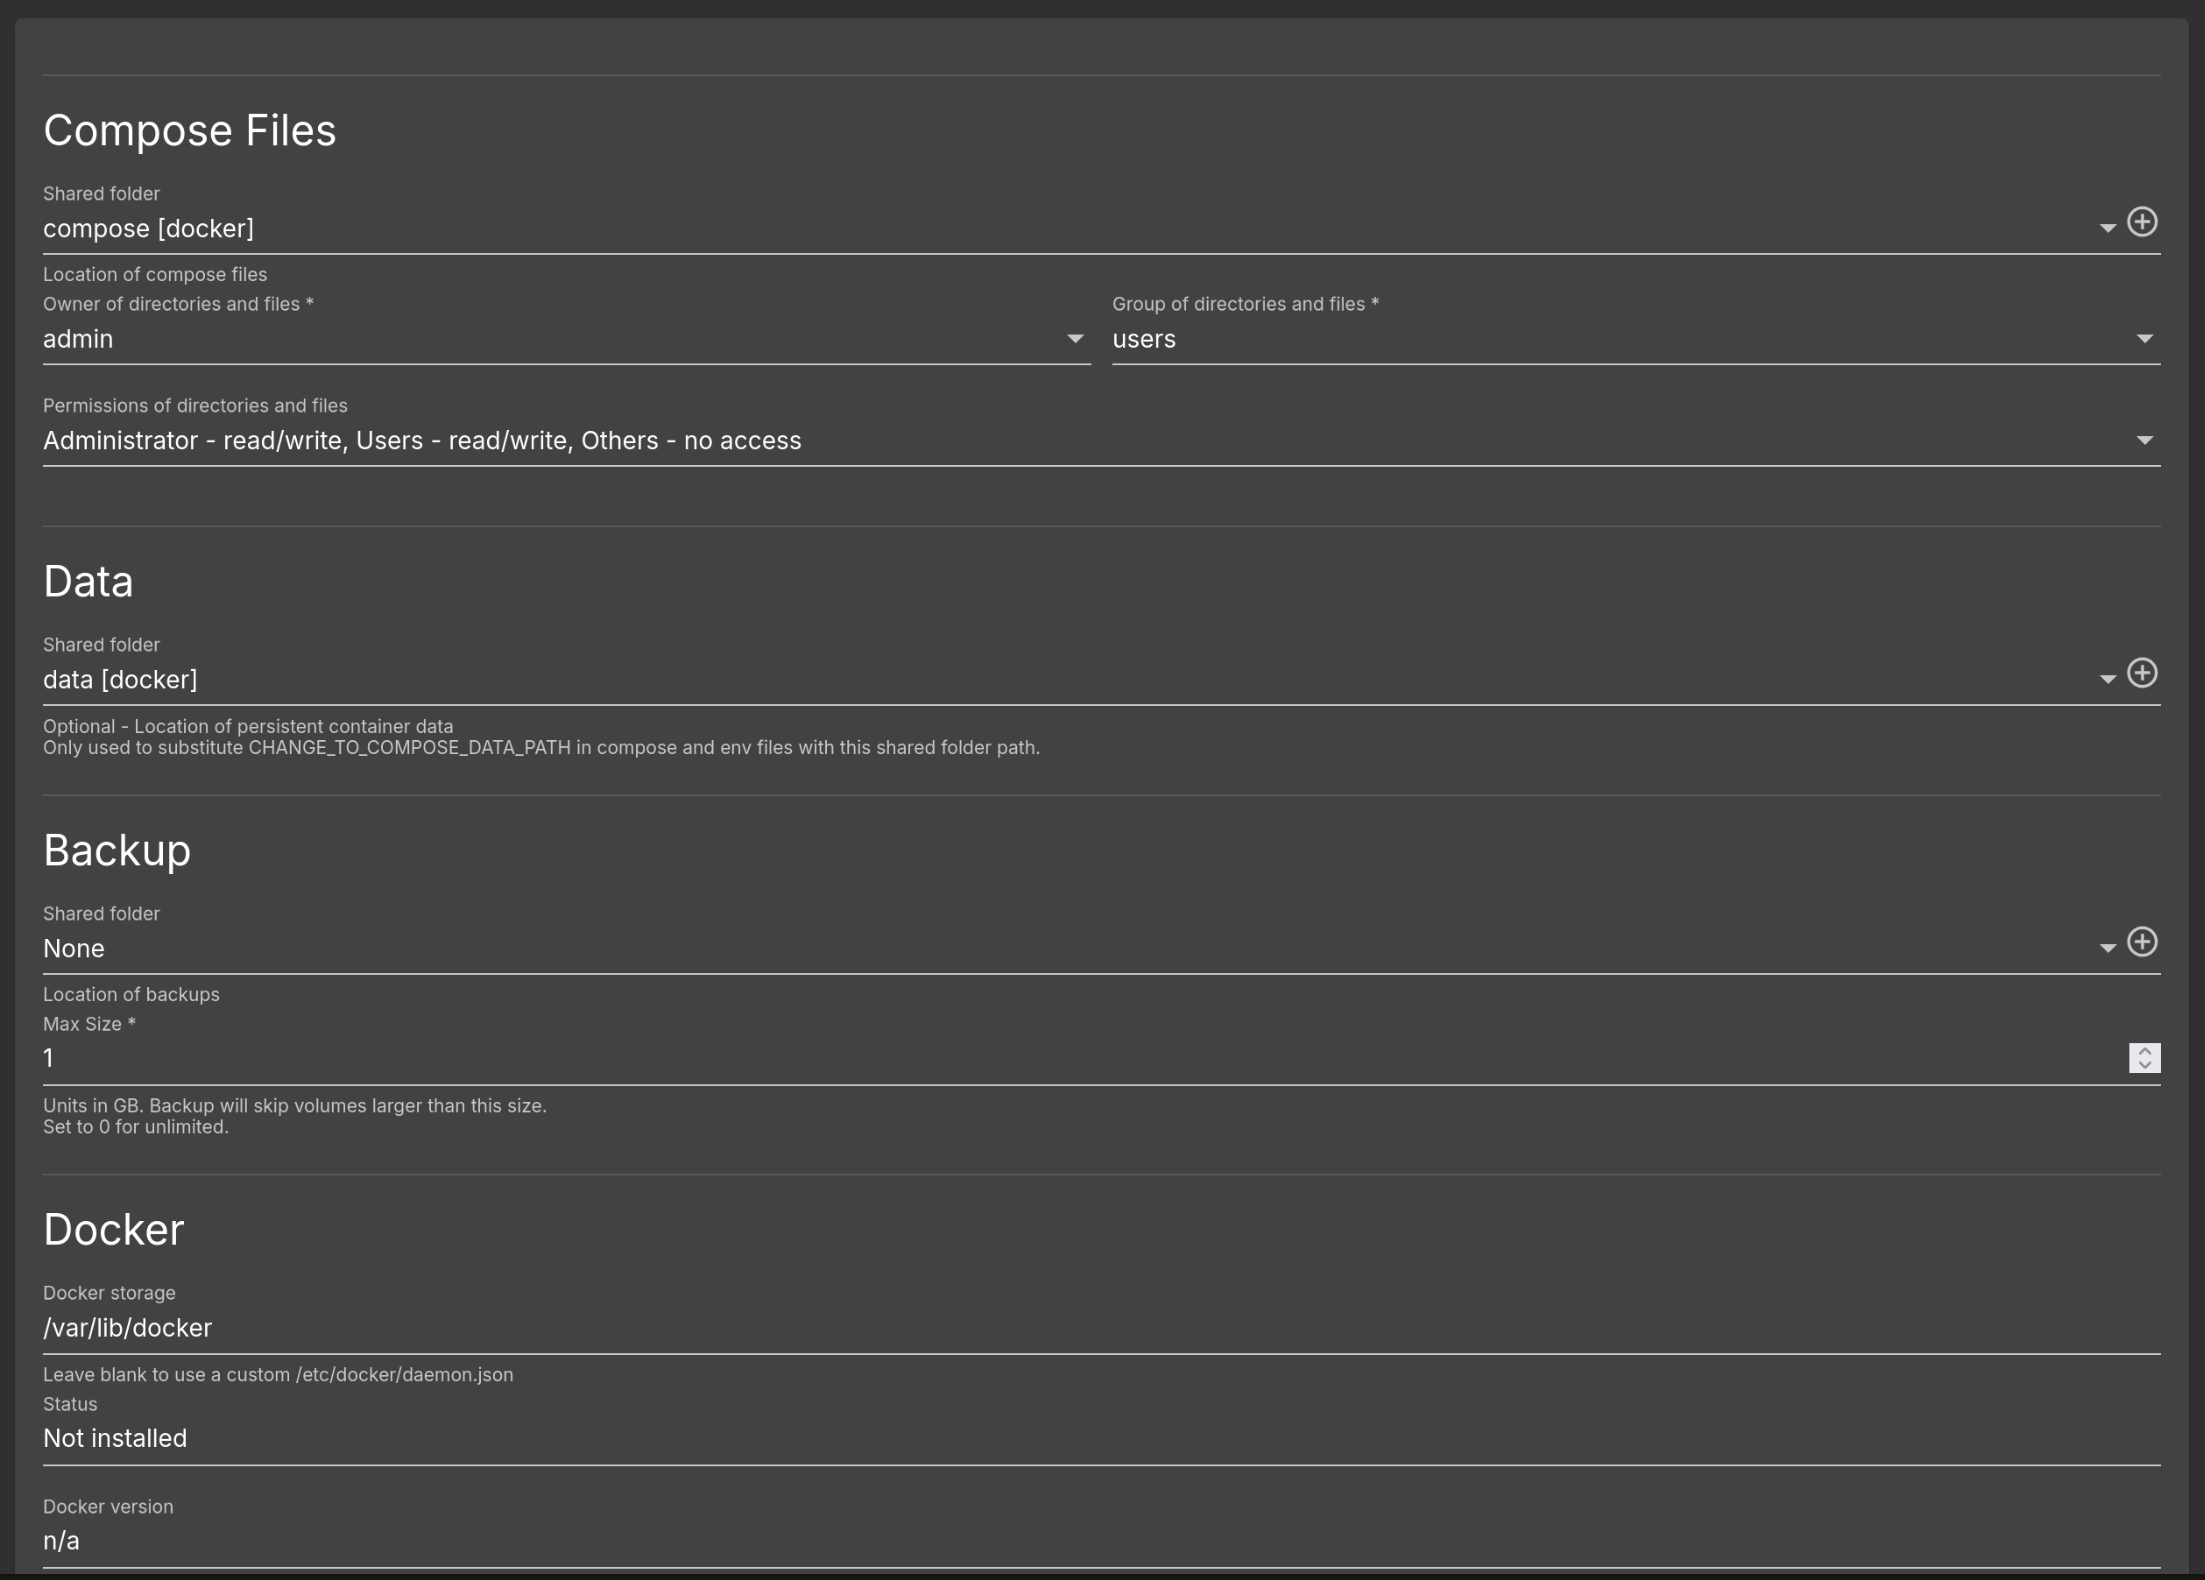This screenshot has width=2205, height=1580.
Task: Click the None backup folder value
Action: [74, 949]
